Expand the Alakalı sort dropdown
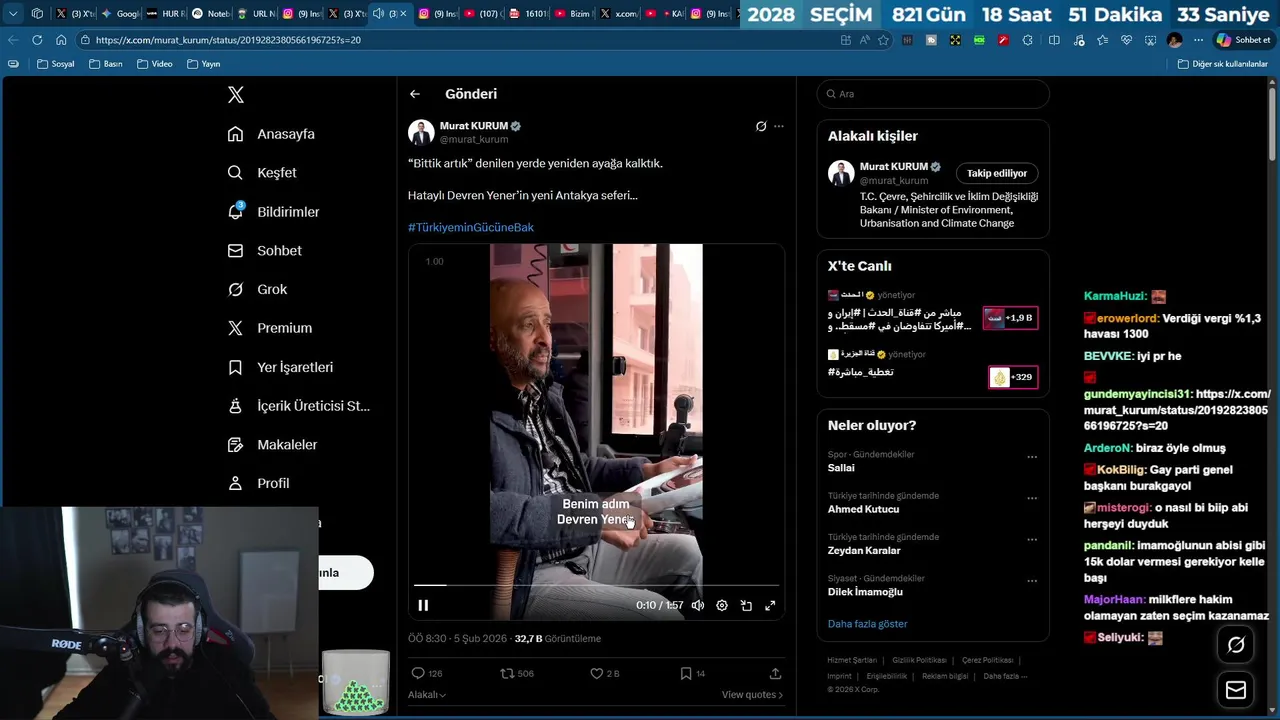The image size is (1280, 720). tap(427, 694)
